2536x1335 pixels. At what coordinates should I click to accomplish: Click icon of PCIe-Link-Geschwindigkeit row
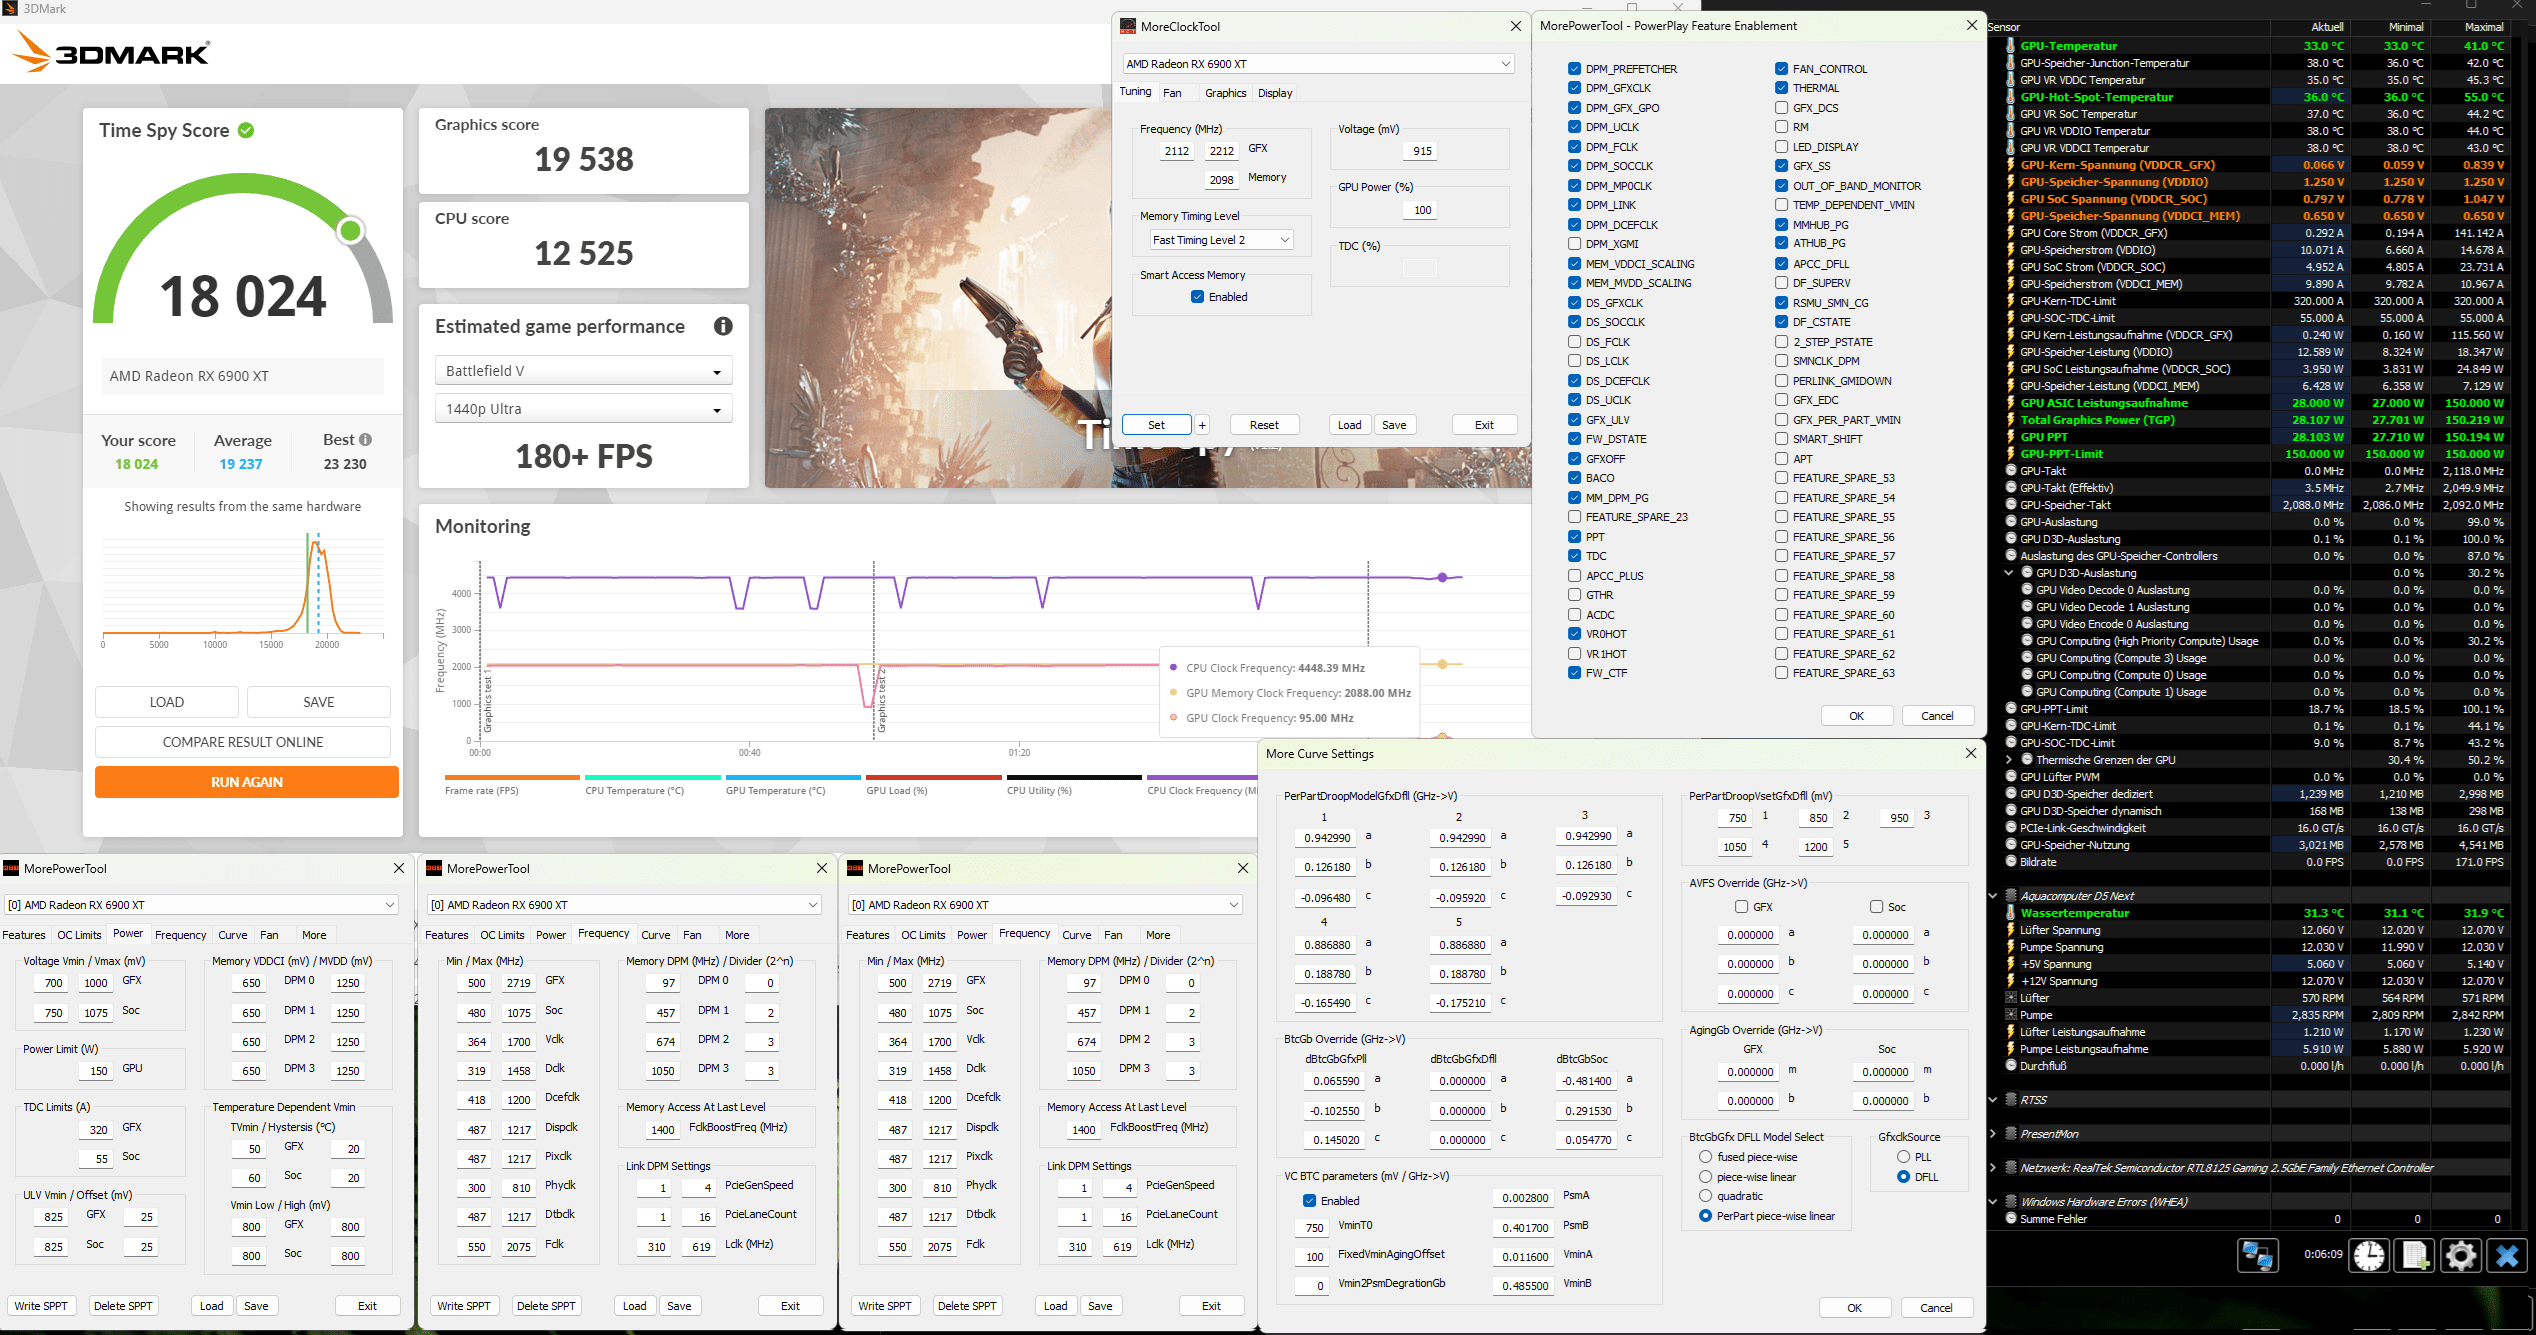tap(2011, 828)
